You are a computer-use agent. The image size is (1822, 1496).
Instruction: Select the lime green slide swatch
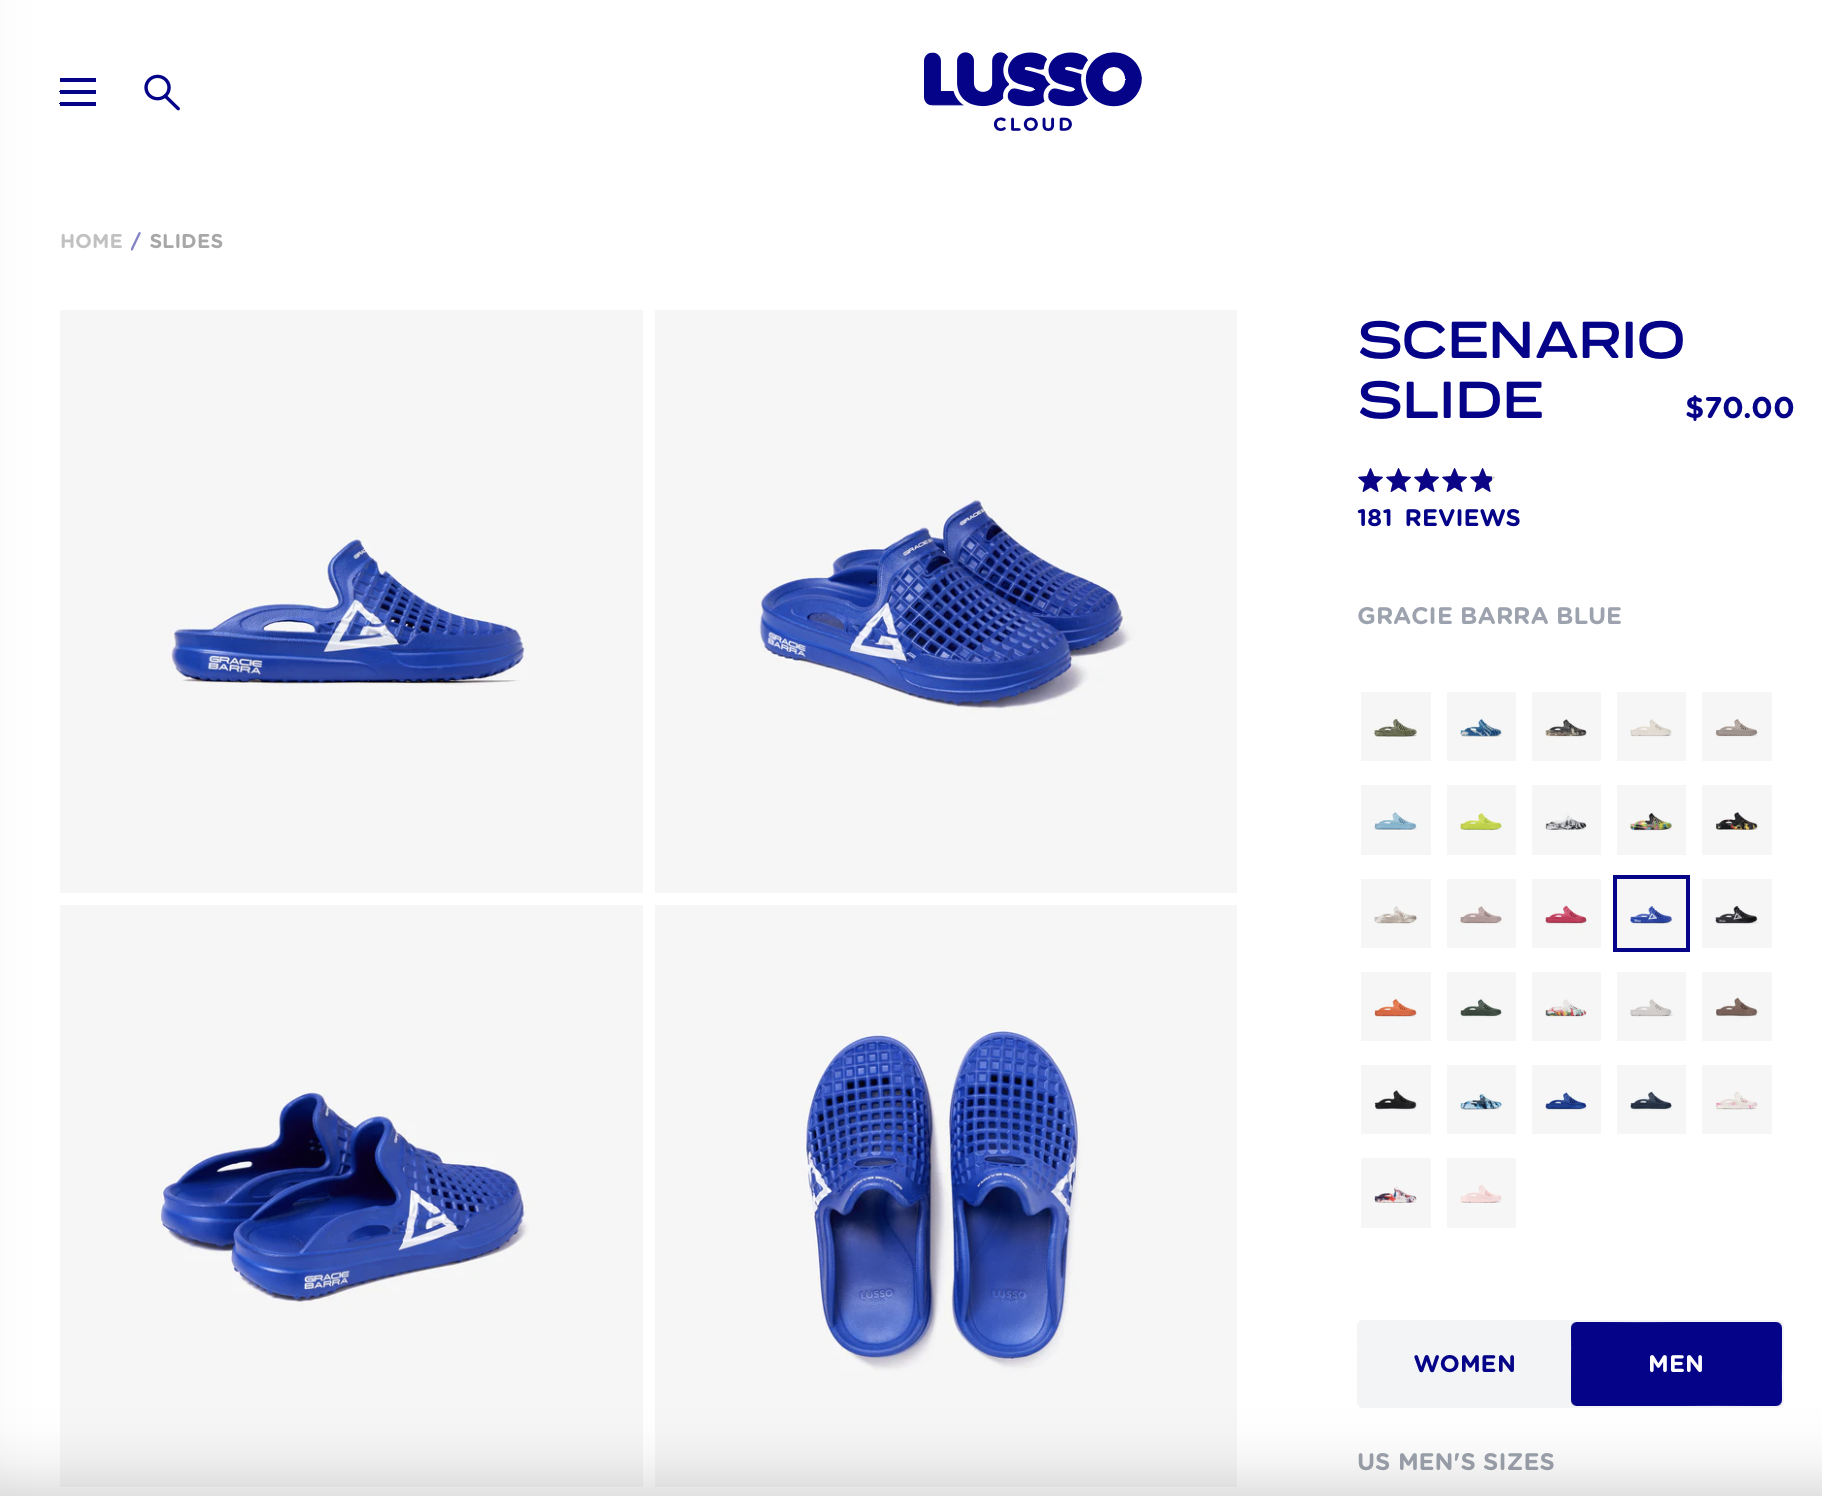coord(1481,820)
